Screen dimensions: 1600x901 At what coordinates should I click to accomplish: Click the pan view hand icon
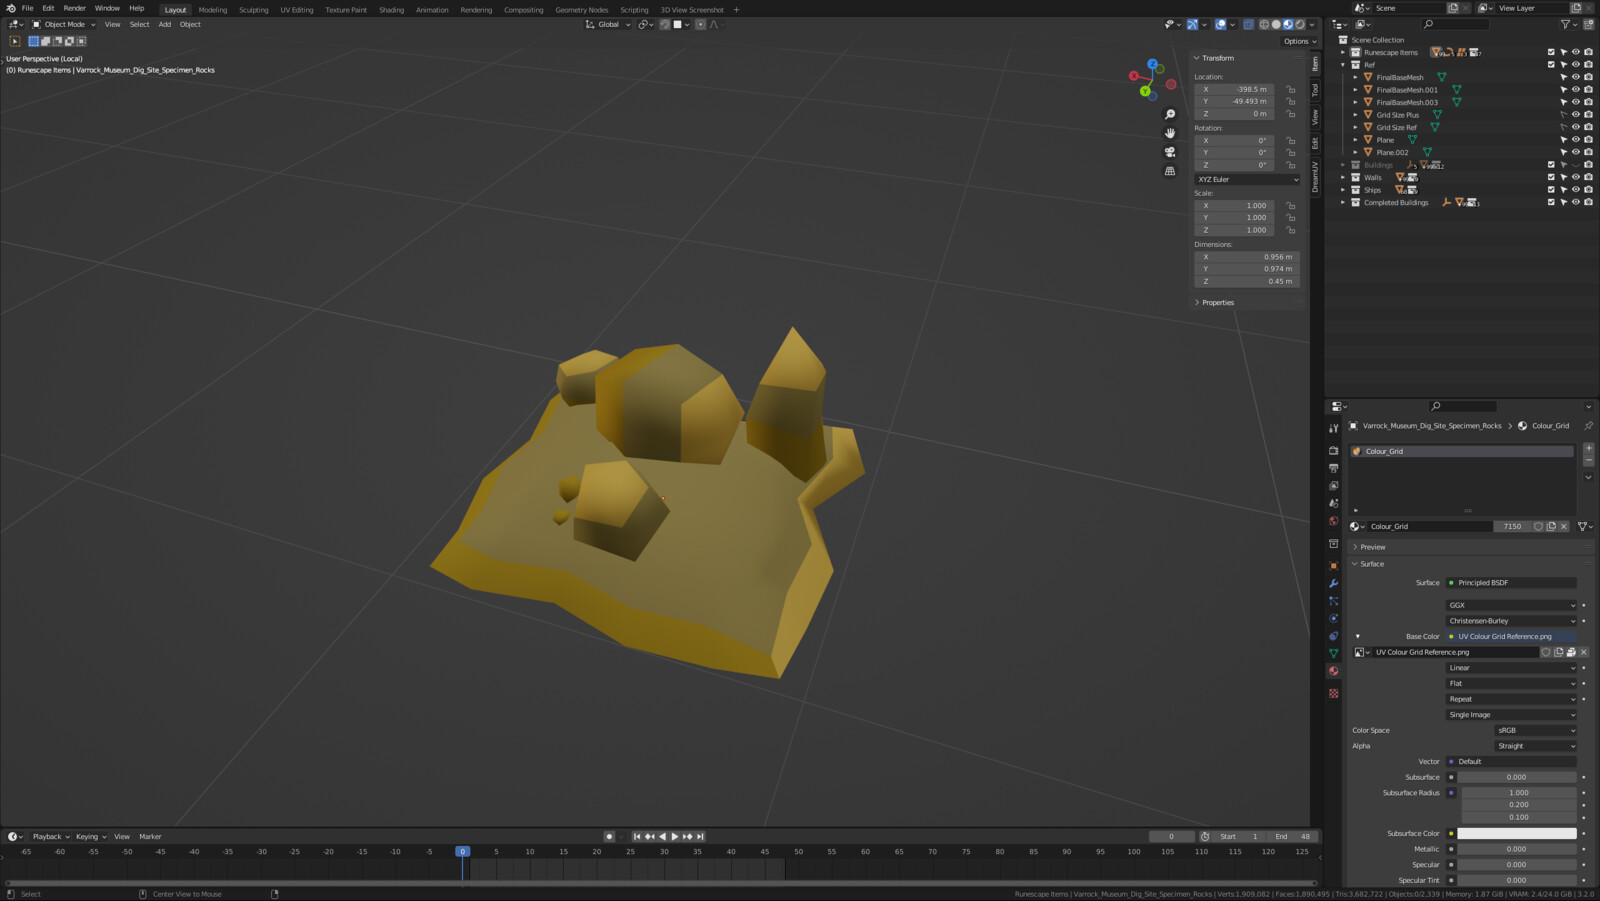(x=1170, y=133)
